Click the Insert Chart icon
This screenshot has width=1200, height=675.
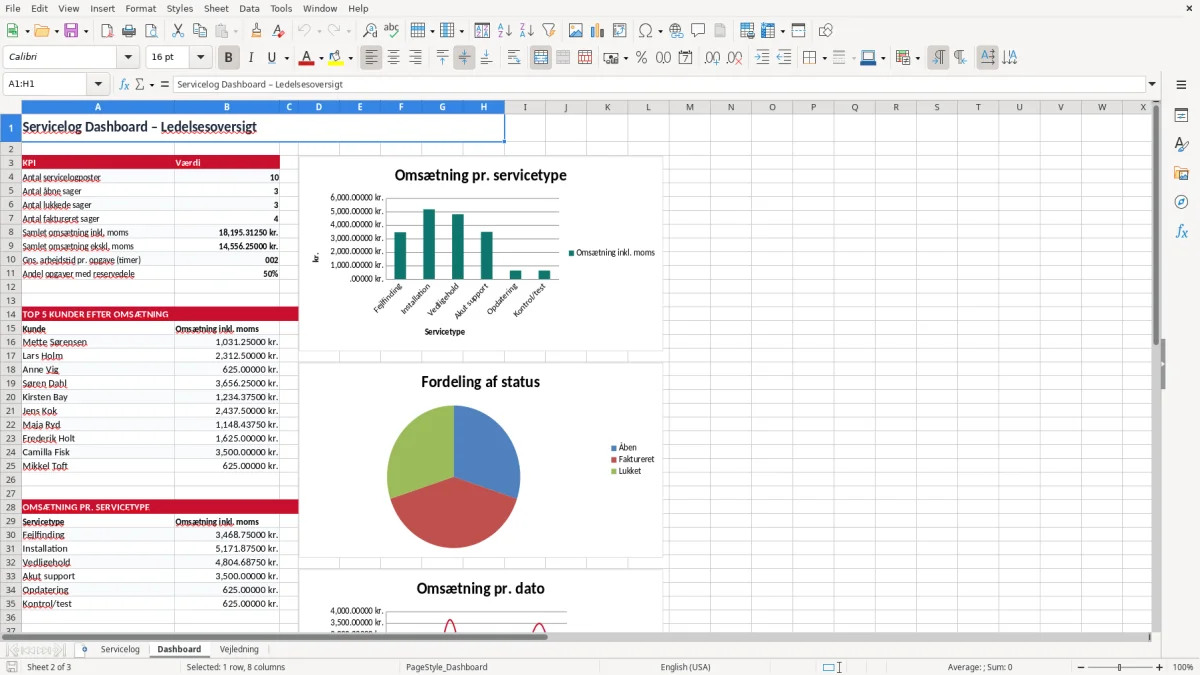tap(598, 31)
